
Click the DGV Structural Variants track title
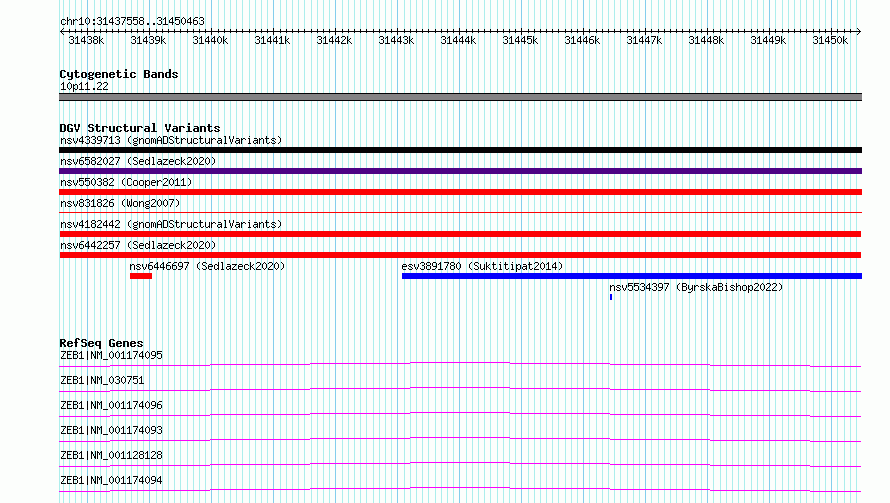point(140,128)
